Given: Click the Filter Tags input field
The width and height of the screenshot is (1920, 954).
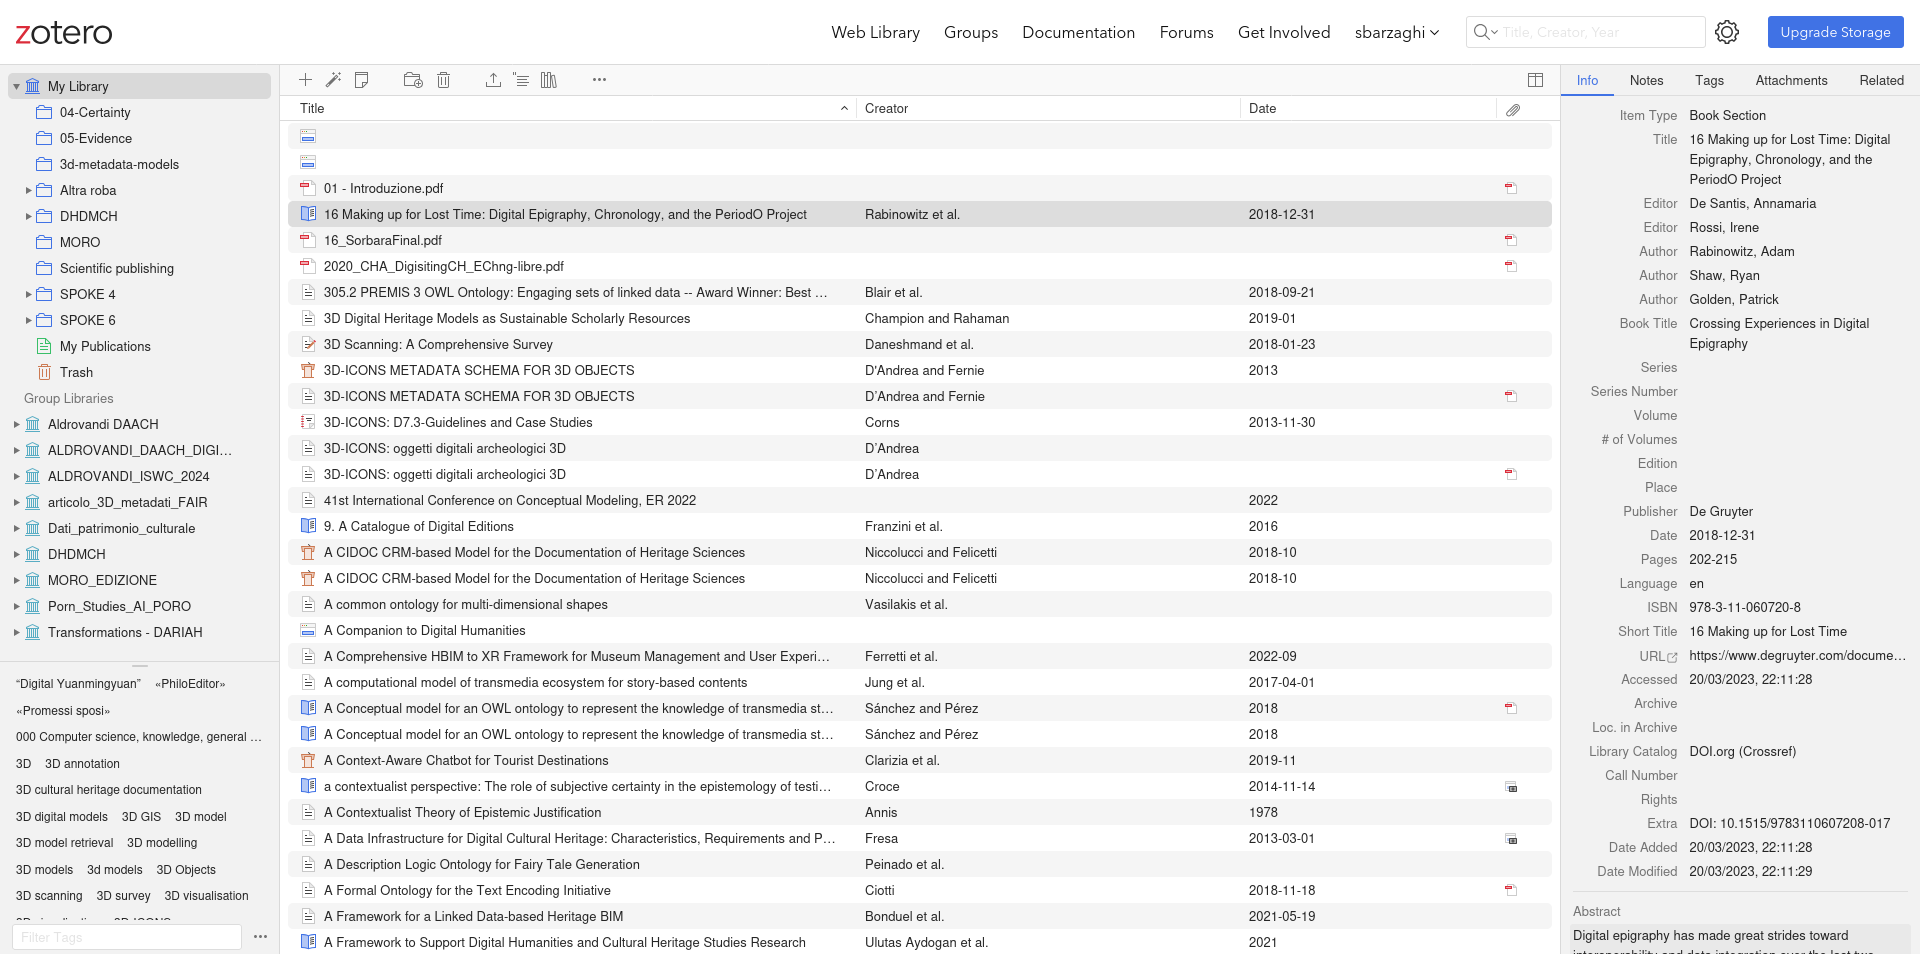Looking at the screenshot, I should tap(127, 937).
